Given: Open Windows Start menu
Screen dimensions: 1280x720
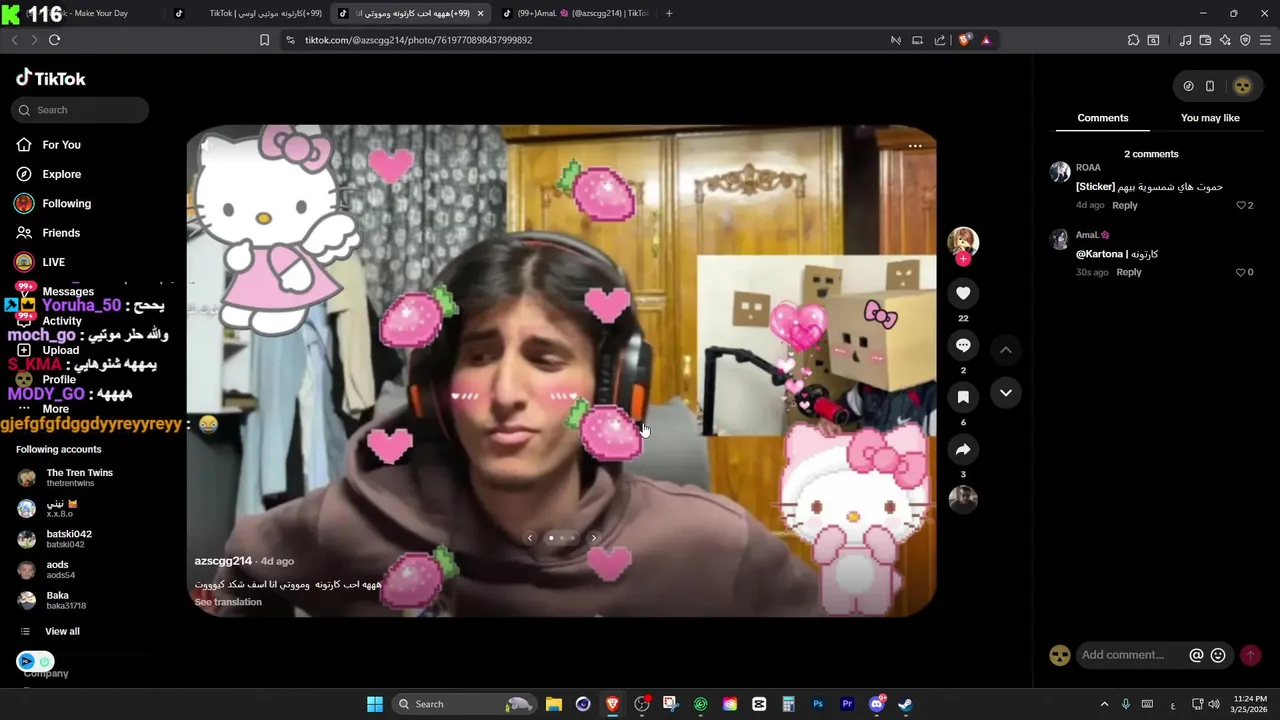Looking at the screenshot, I should (375, 704).
